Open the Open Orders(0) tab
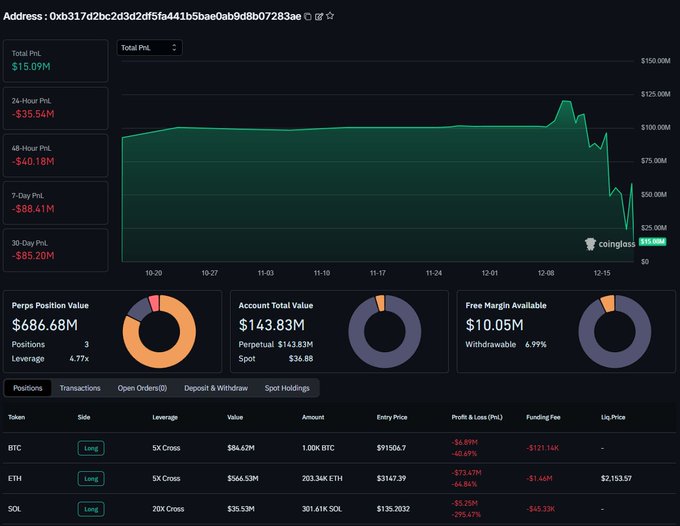This screenshot has width=680, height=526. pos(142,388)
